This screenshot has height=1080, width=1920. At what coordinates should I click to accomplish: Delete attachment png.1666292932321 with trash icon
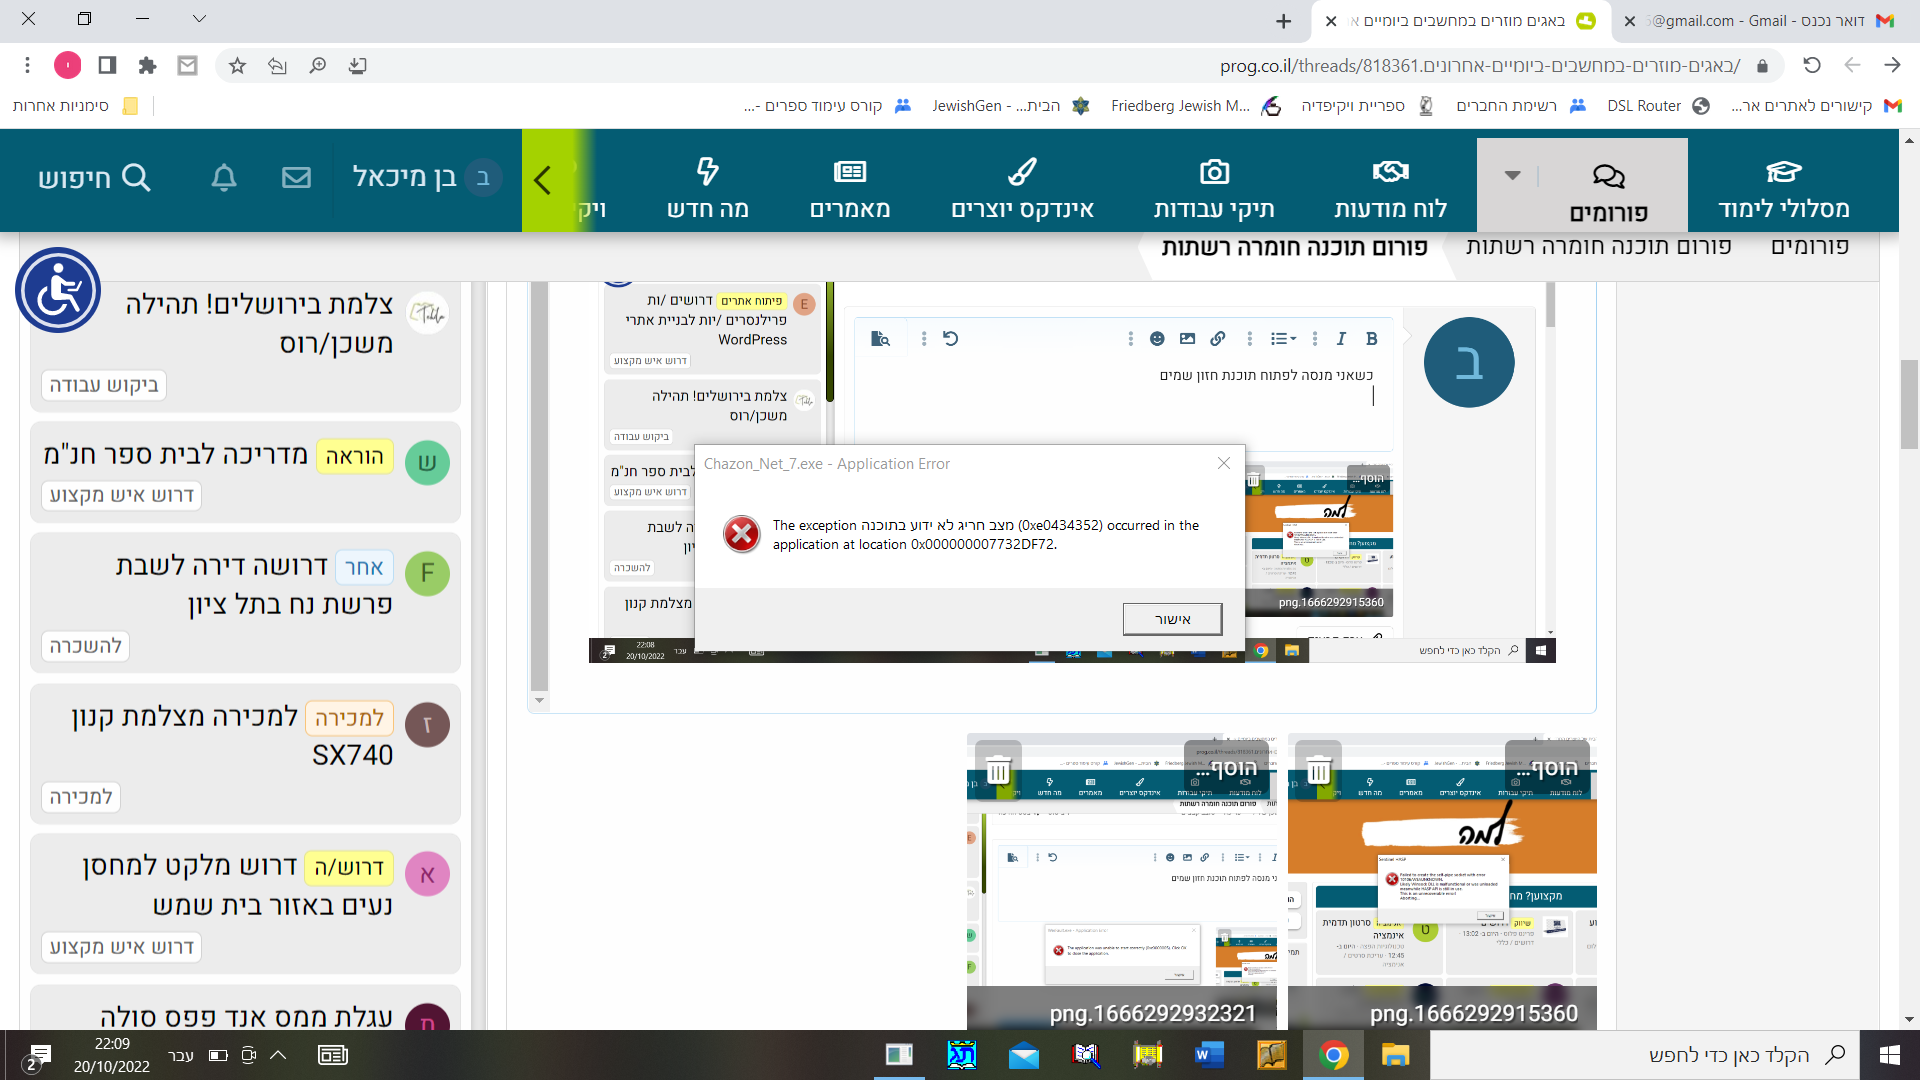(x=998, y=770)
